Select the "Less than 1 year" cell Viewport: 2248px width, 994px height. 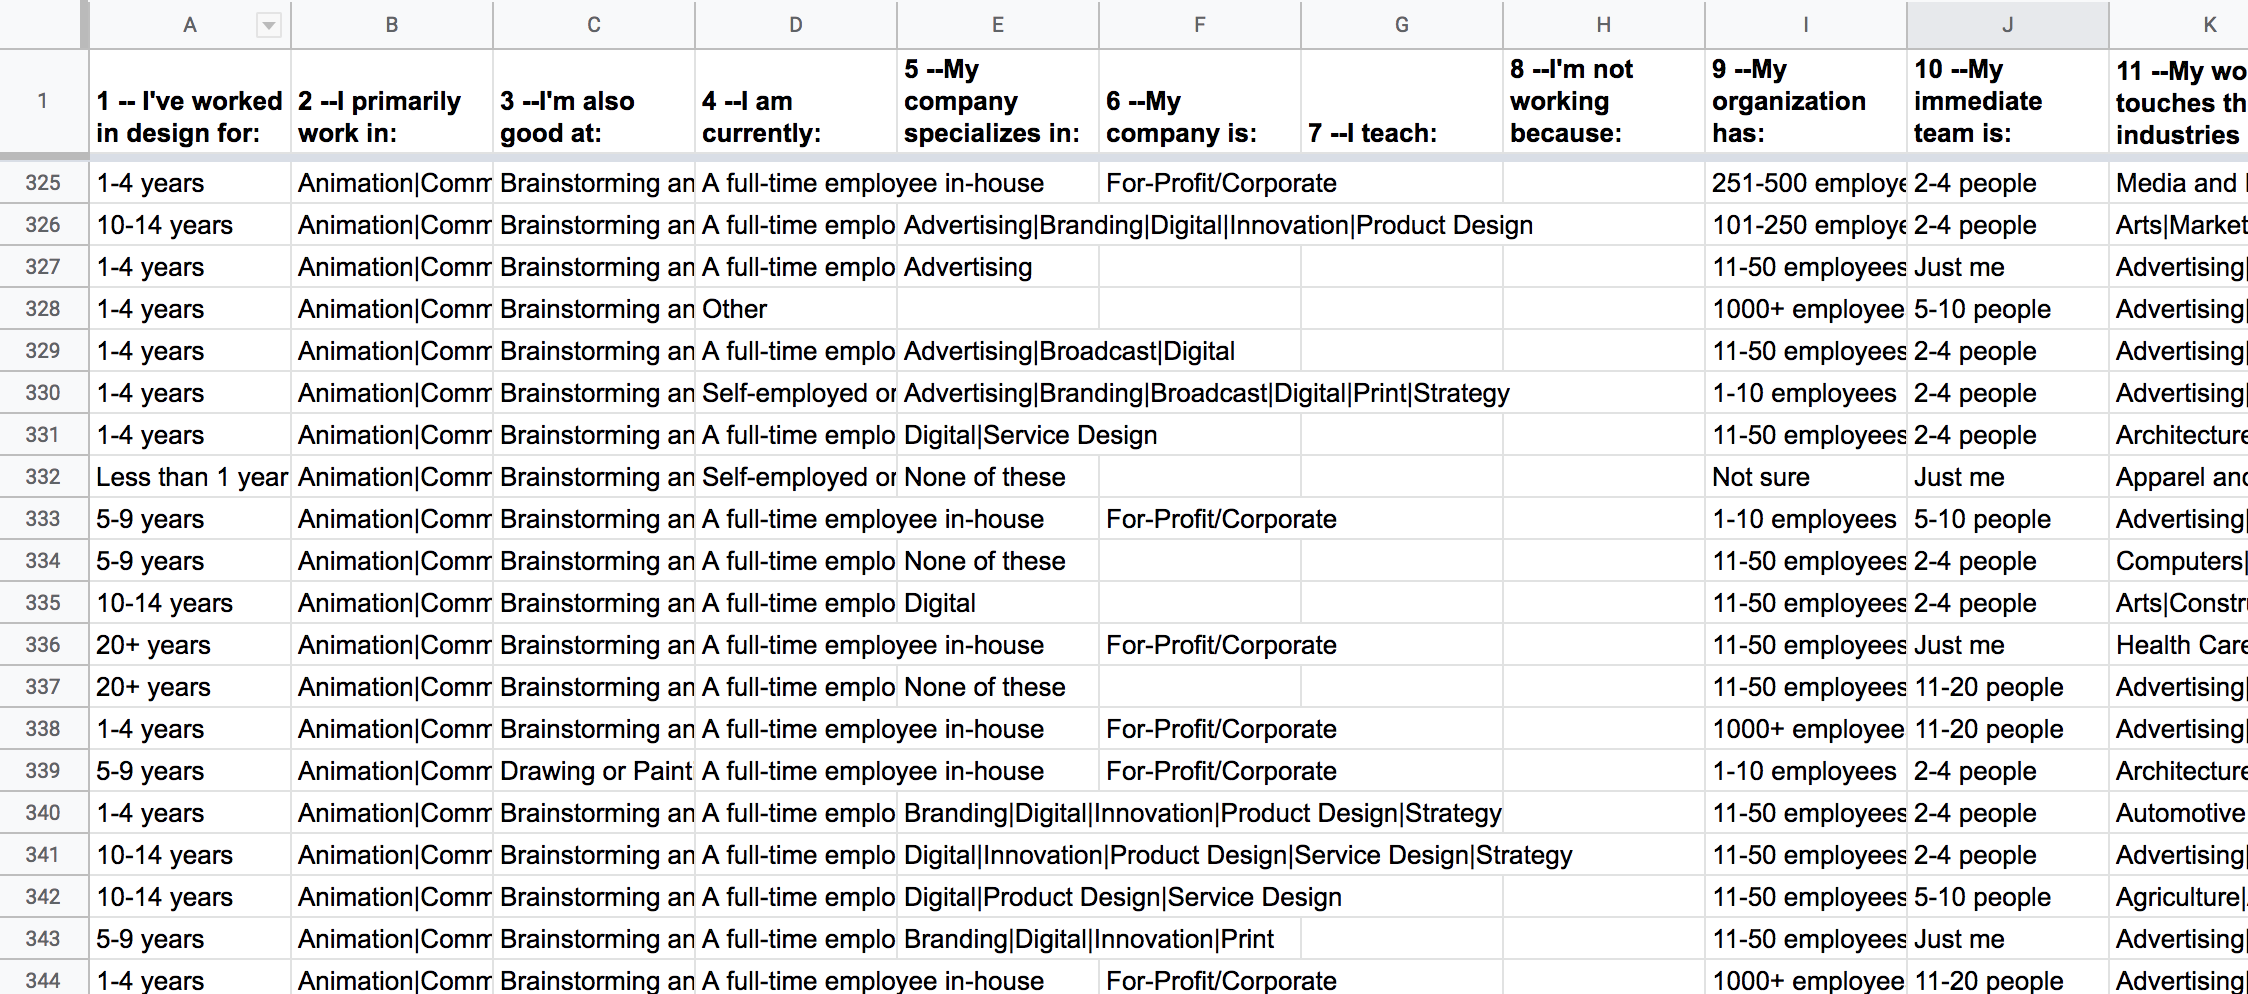click(x=191, y=477)
